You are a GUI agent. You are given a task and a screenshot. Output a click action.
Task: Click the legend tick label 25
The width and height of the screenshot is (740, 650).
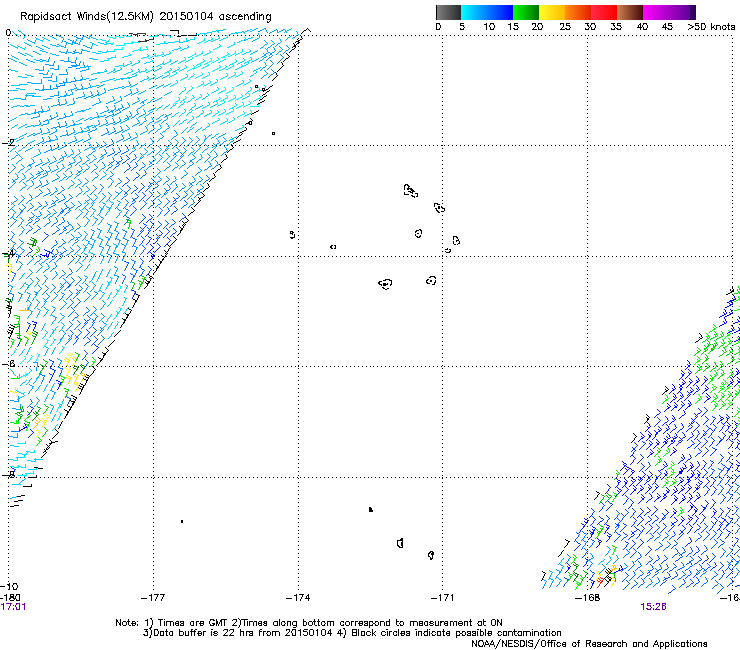pyautogui.click(x=565, y=27)
